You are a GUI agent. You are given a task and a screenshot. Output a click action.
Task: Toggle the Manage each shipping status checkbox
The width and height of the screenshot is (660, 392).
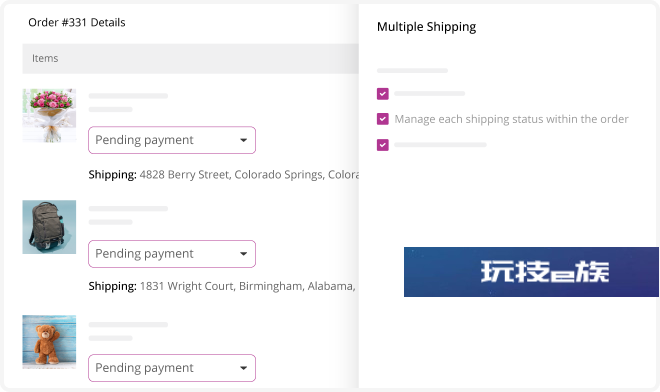[x=383, y=119]
